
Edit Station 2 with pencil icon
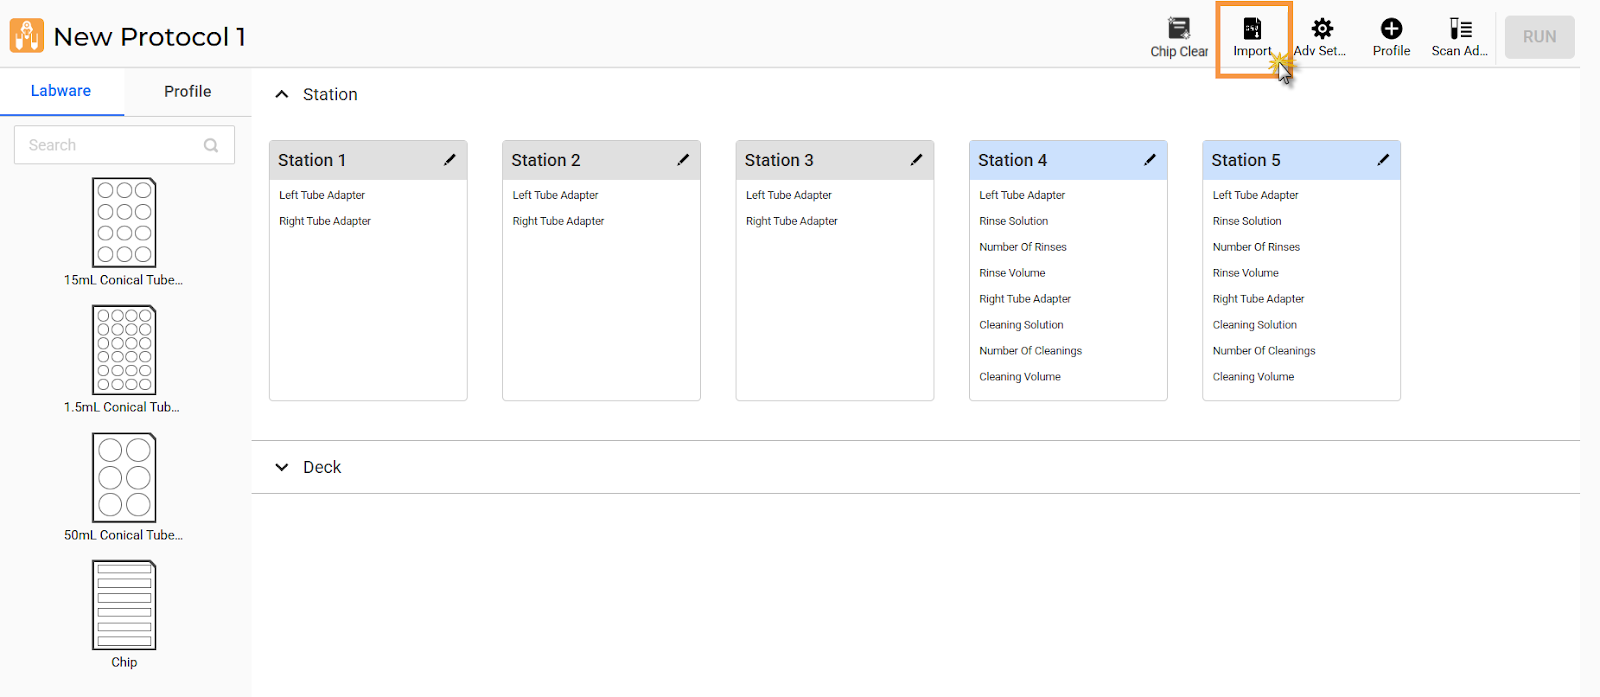coord(683,160)
